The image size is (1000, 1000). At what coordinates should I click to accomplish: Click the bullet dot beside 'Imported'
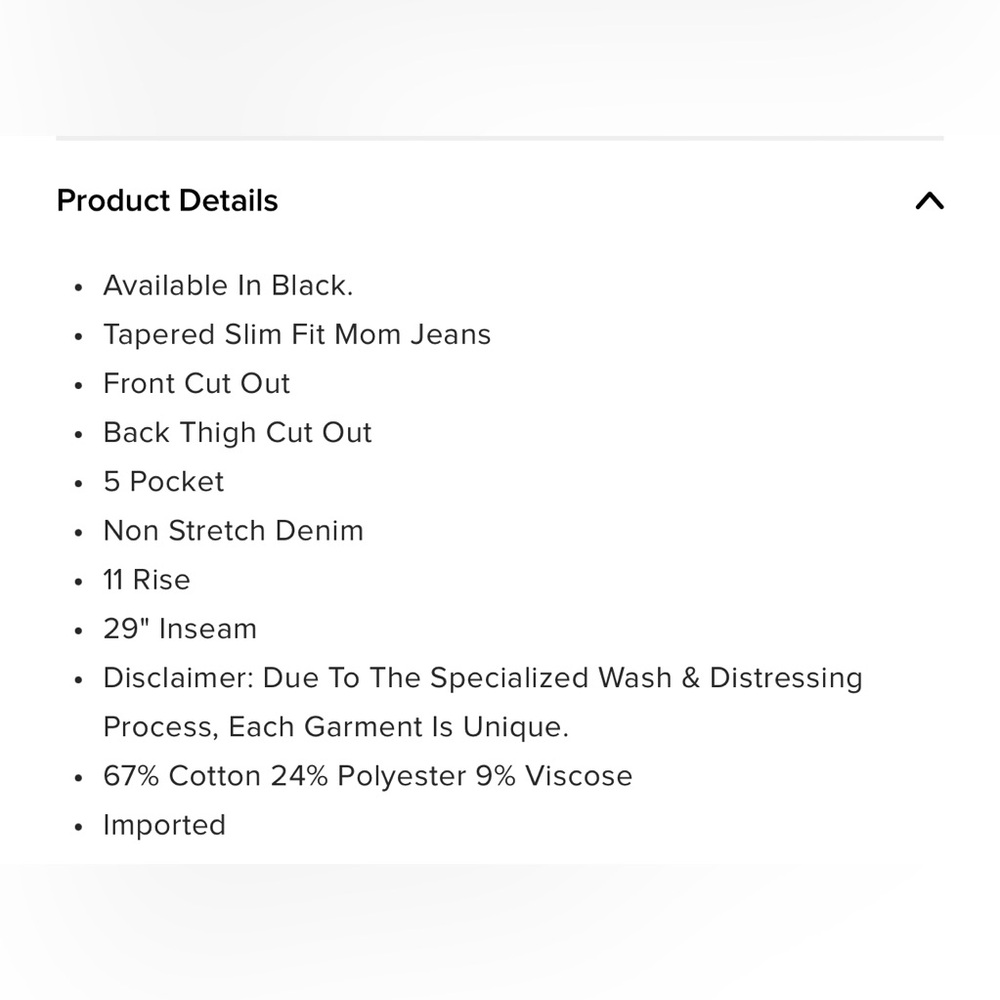(78, 827)
